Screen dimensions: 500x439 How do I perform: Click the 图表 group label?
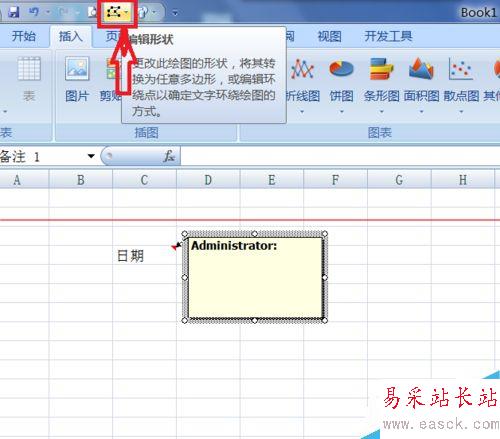tap(379, 133)
